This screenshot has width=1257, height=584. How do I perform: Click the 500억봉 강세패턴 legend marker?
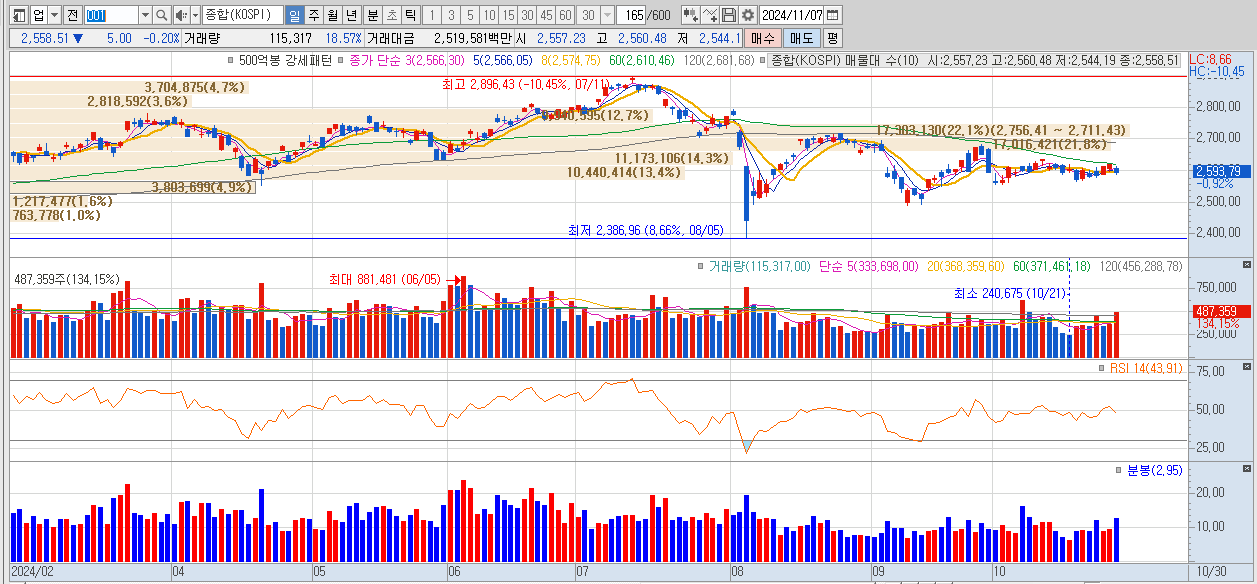coord(231,61)
